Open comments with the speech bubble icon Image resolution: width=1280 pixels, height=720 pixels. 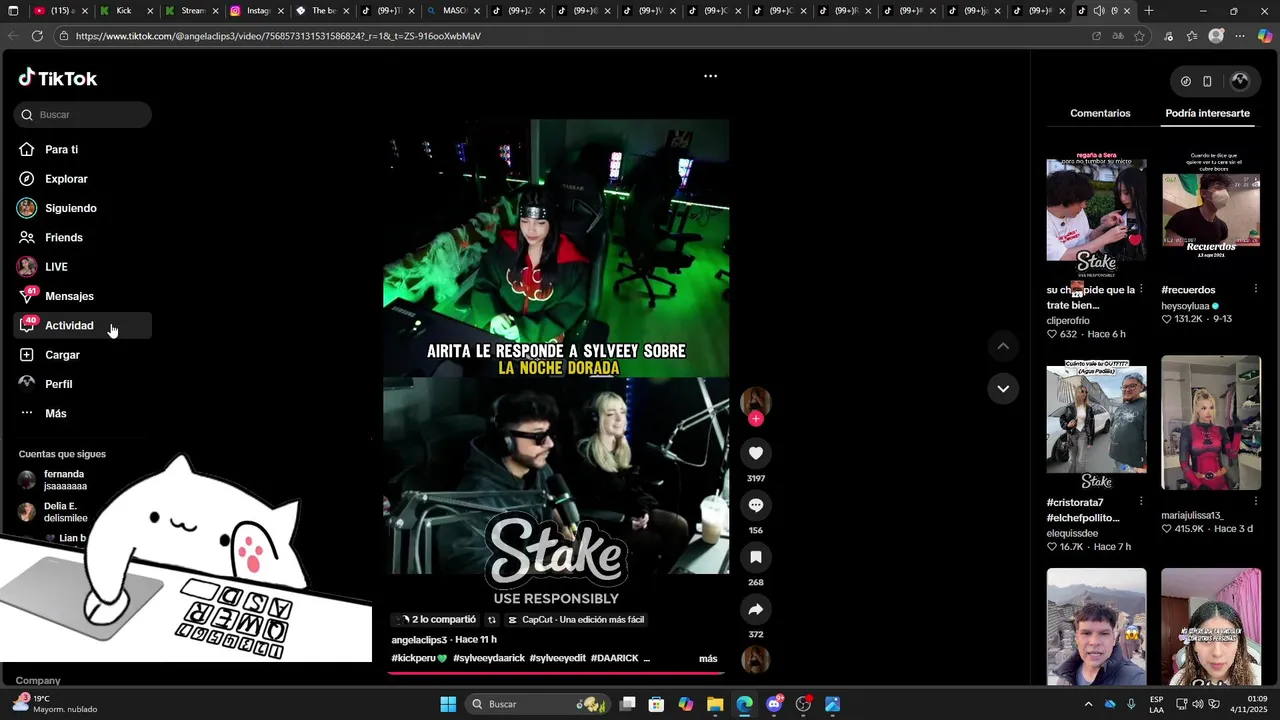point(756,505)
